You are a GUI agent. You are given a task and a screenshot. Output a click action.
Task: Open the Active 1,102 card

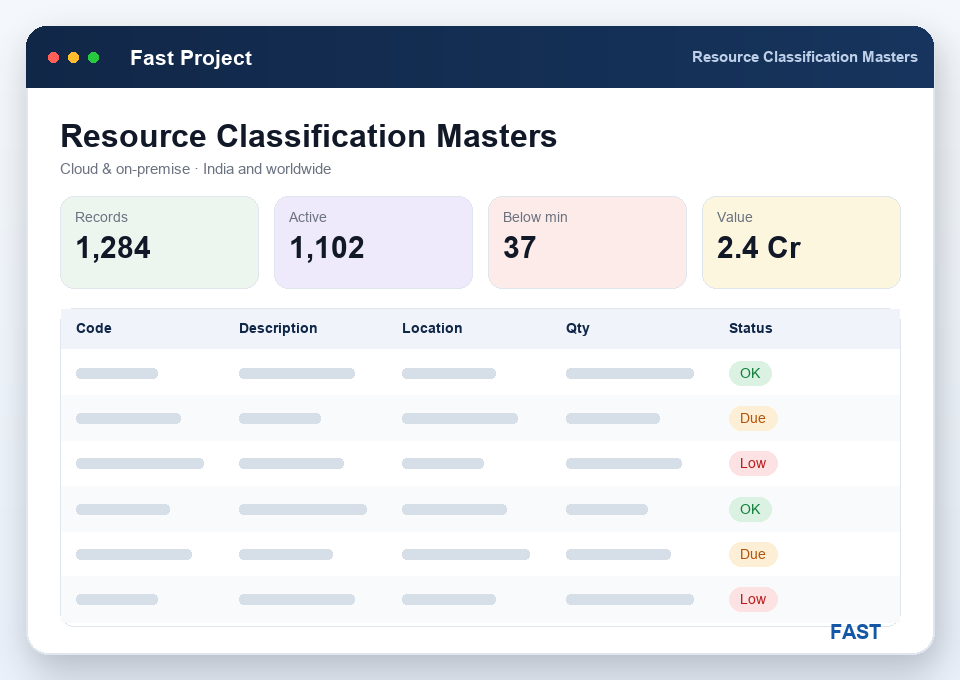[373, 242]
